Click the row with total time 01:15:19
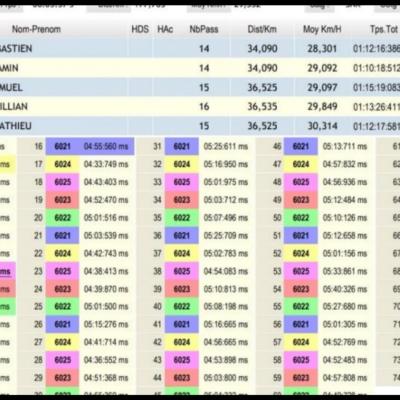 coord(200,87)
